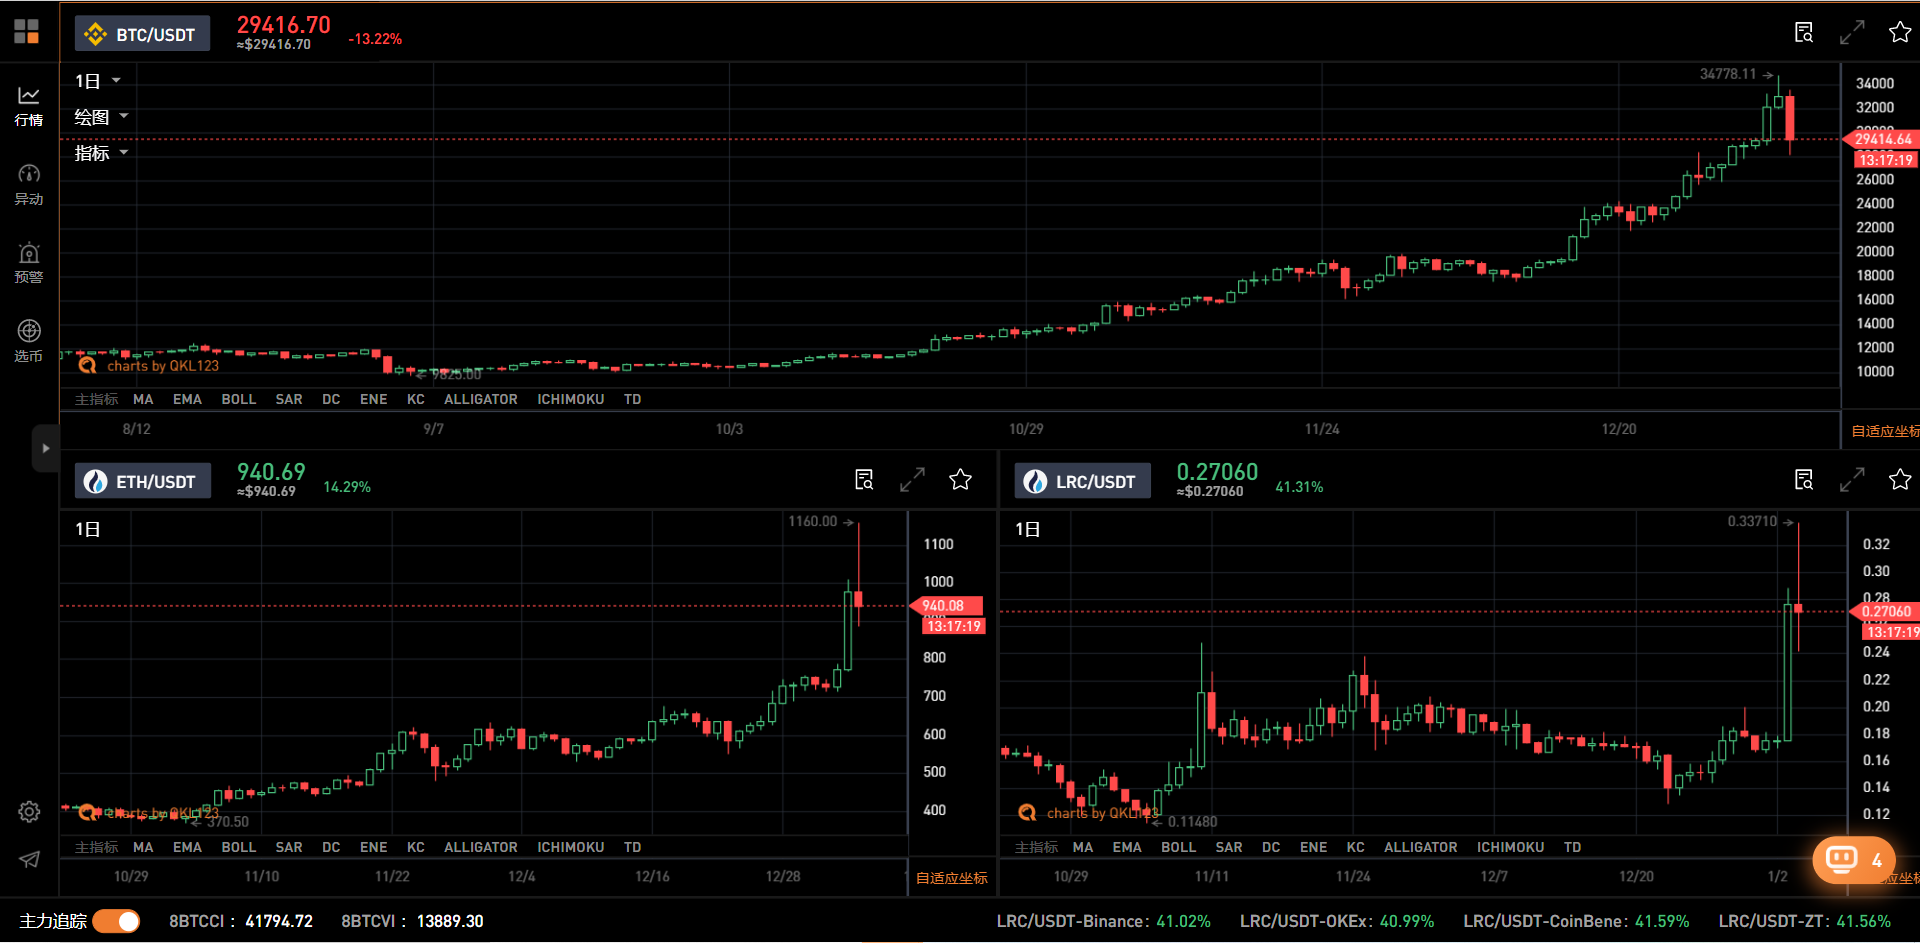1920x943 pixels.
Task: Open the 1日 timeframe dropdown on BTC chart
Action: click(97, 81)
